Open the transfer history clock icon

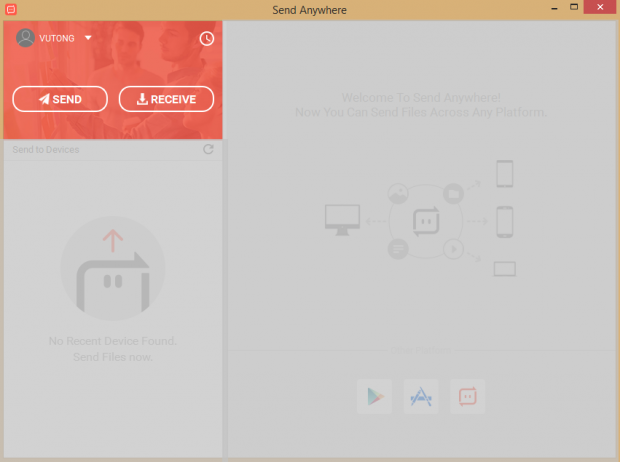click(x=207, y=38)
